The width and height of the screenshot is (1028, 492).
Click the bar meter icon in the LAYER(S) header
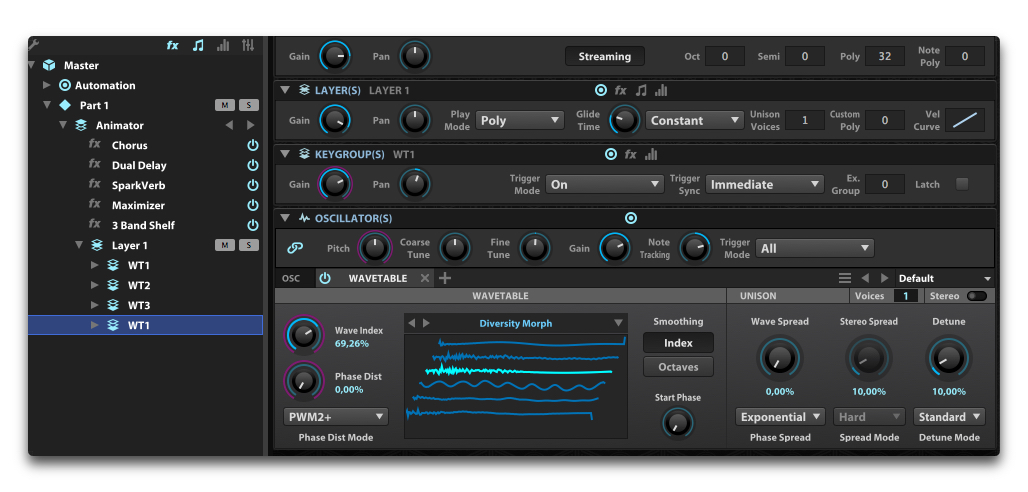(x=661, y=91)
